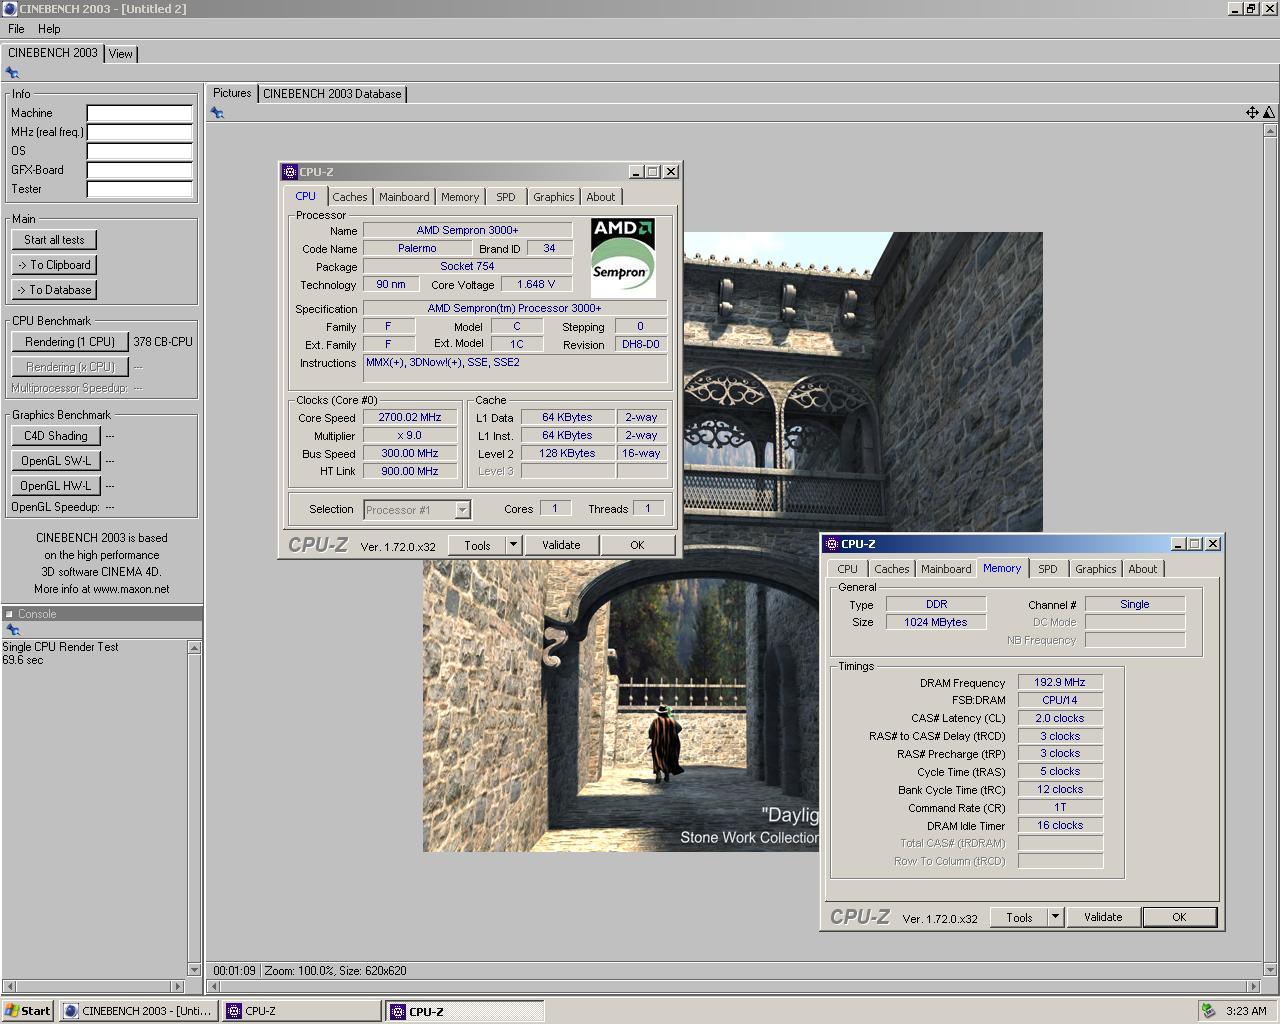1280x1024 pixels.
Task: Open Graphics tab in CPU-Z CPU window
Action: pos(553,197)
